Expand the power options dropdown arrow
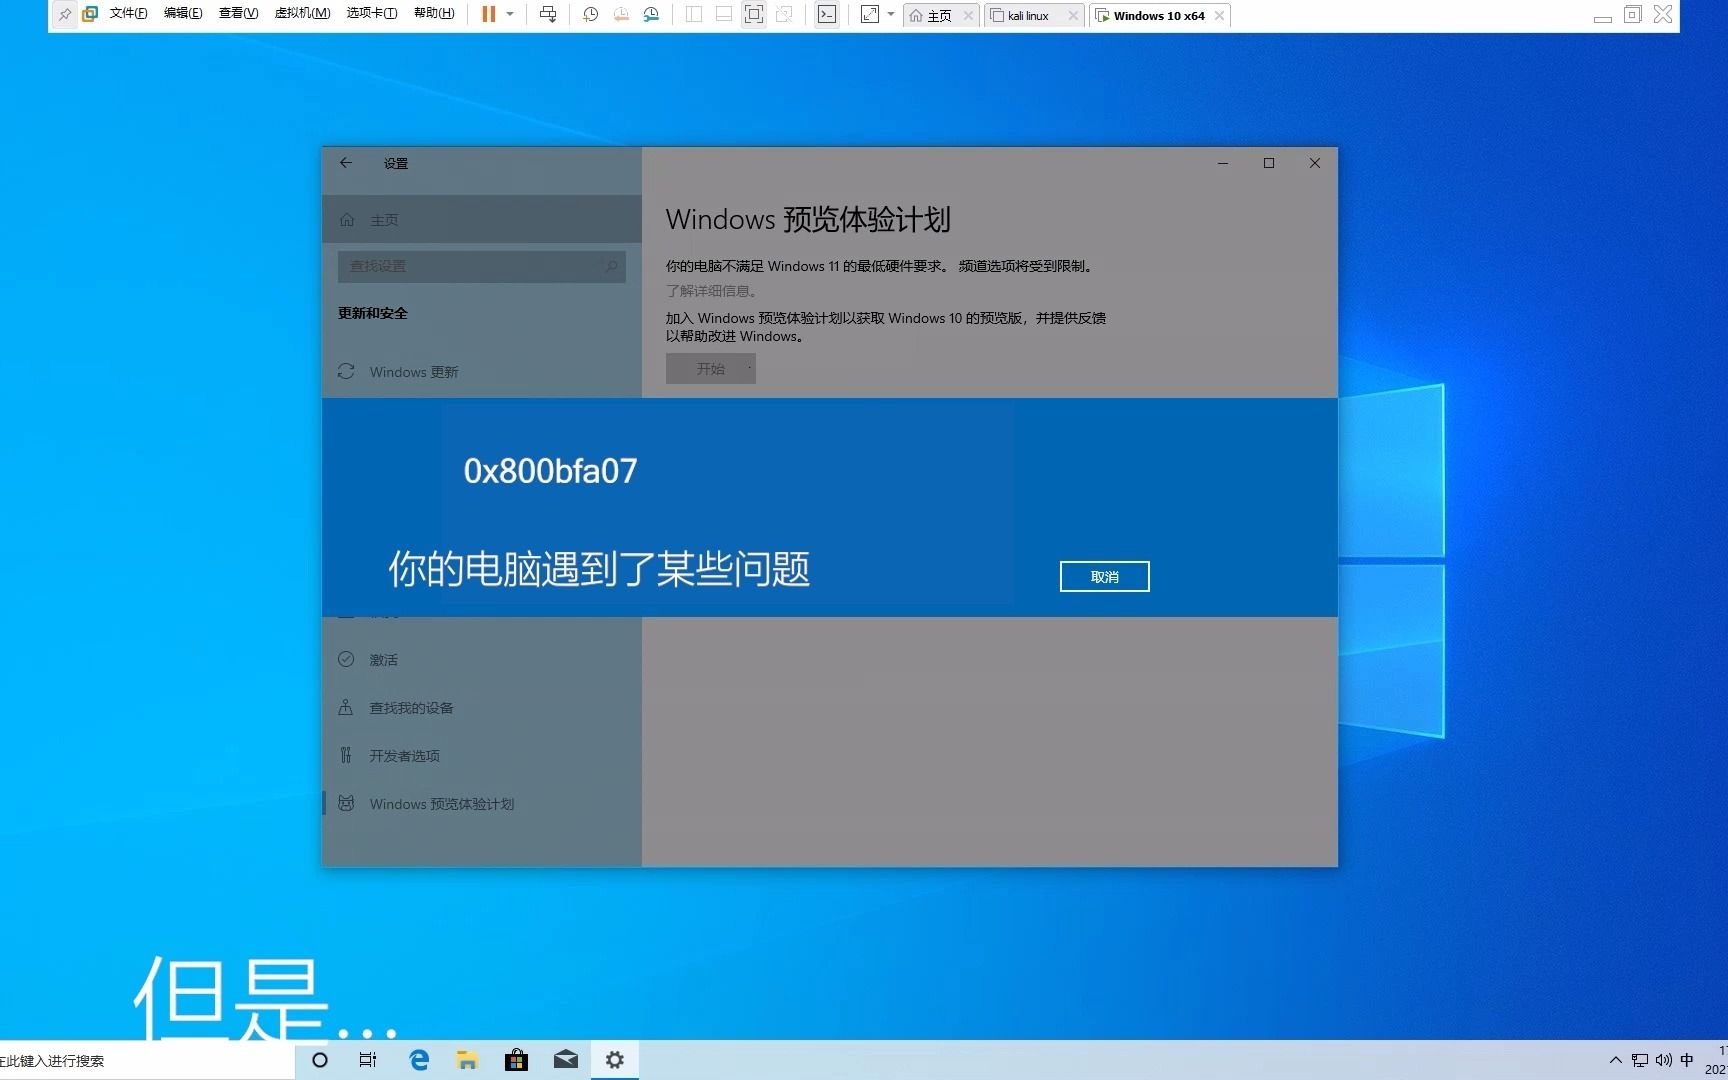The height and width of the screenshot is (1080, 1728). 510,15
